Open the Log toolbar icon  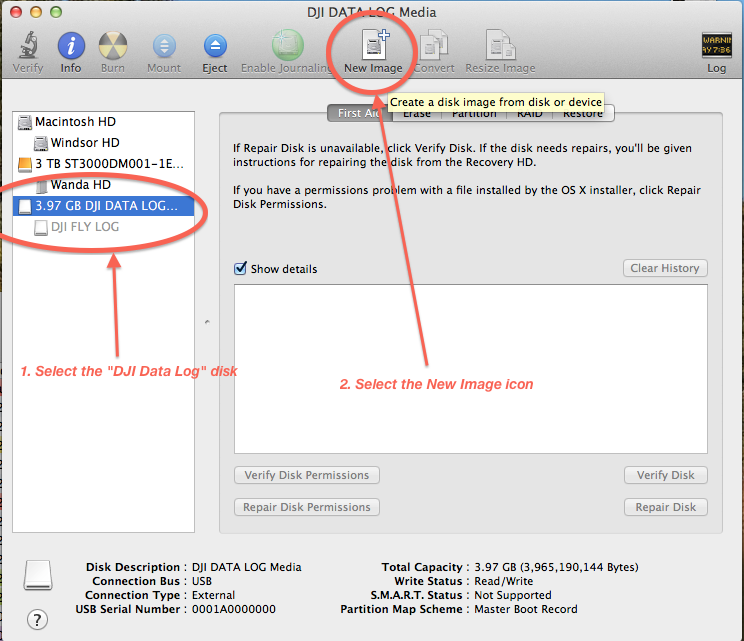click(716, 52)
